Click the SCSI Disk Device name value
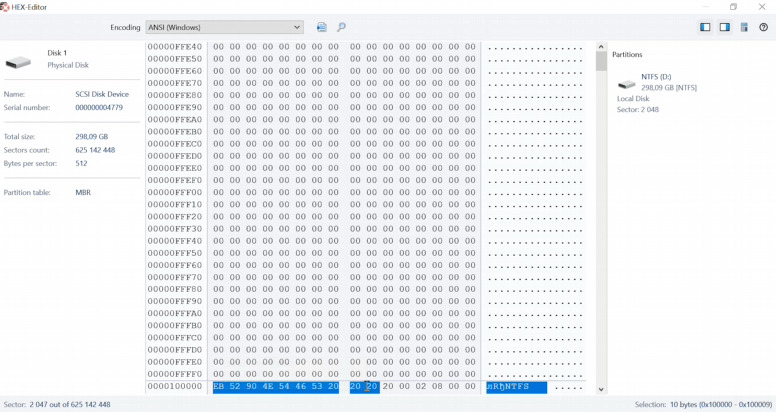776x412 pixels. coord(102,94)
